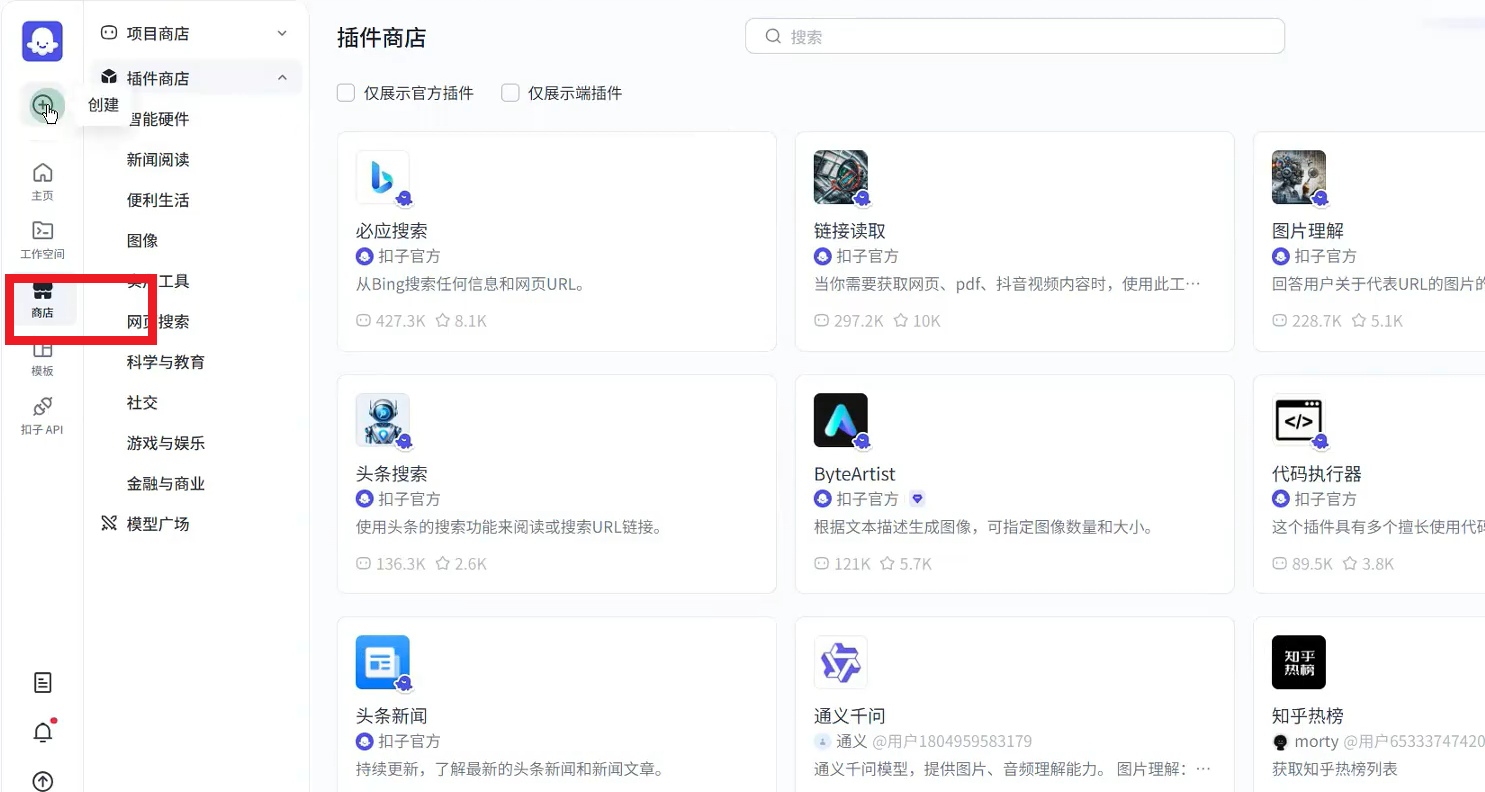Viewport: 1485px width, 792px height.
Task: Open 工作空间 in the sidebar
Action: tap(42, 240)
